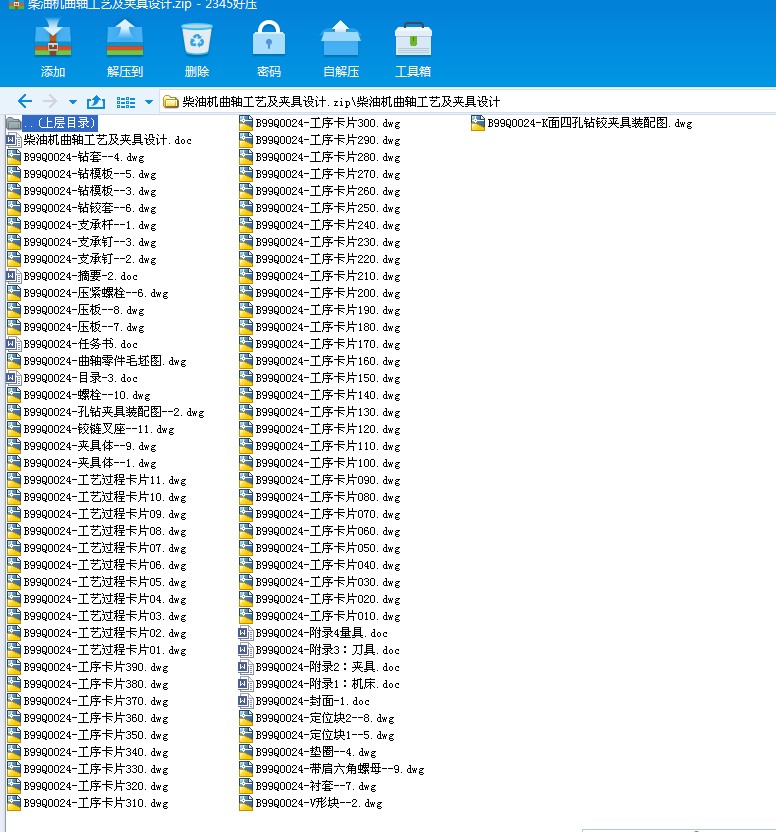Click the 自解压 (Self-extract) icon
Image resolution: width=776 pixels, height=832 pixels.
341,38
